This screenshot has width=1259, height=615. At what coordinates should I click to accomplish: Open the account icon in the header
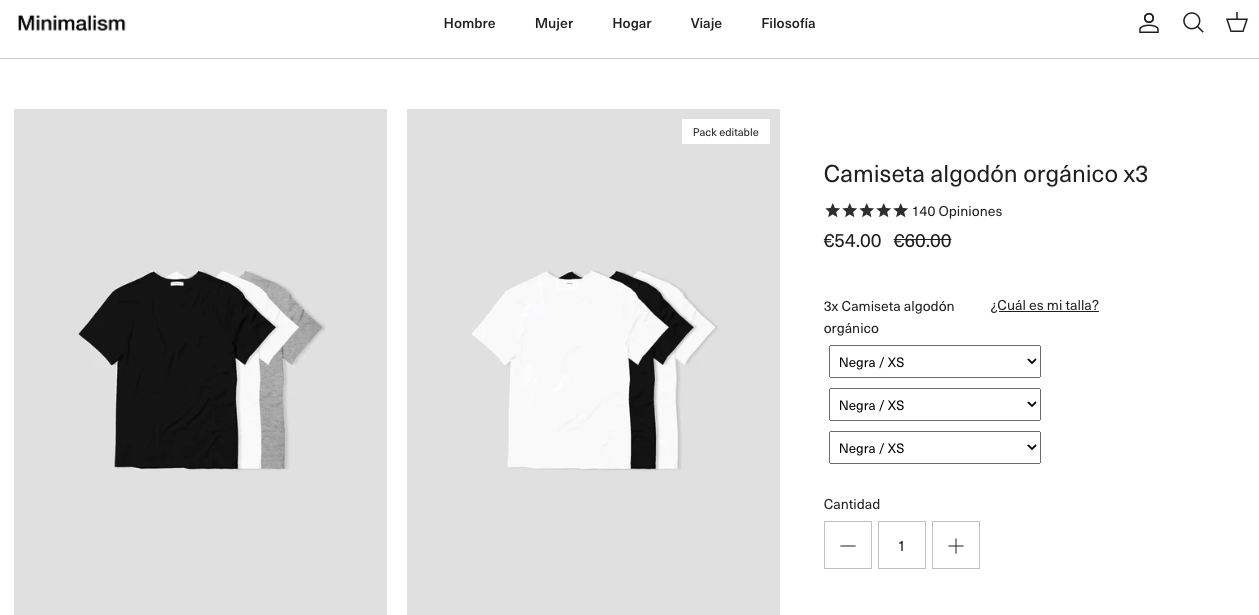[x=1149, y=23]
